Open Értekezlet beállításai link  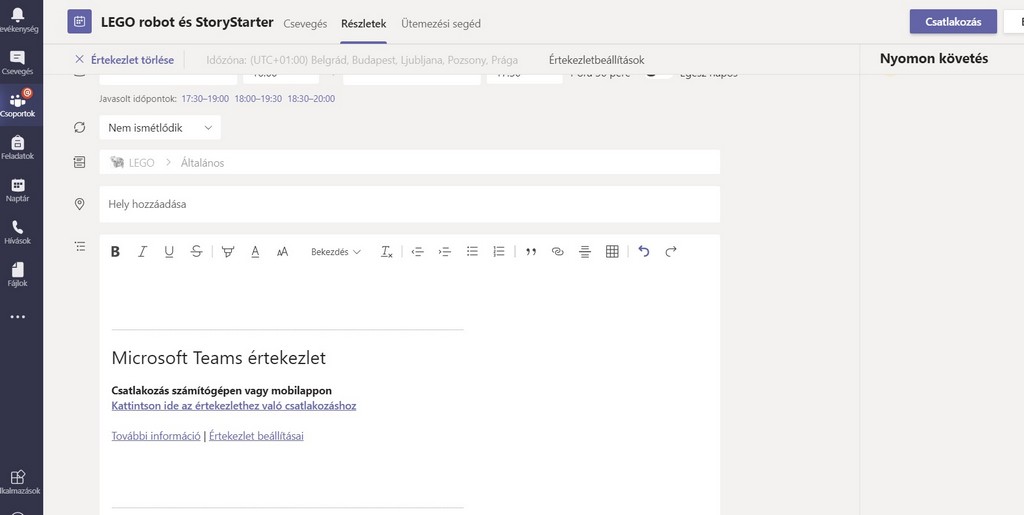click(x=256, y=435)
